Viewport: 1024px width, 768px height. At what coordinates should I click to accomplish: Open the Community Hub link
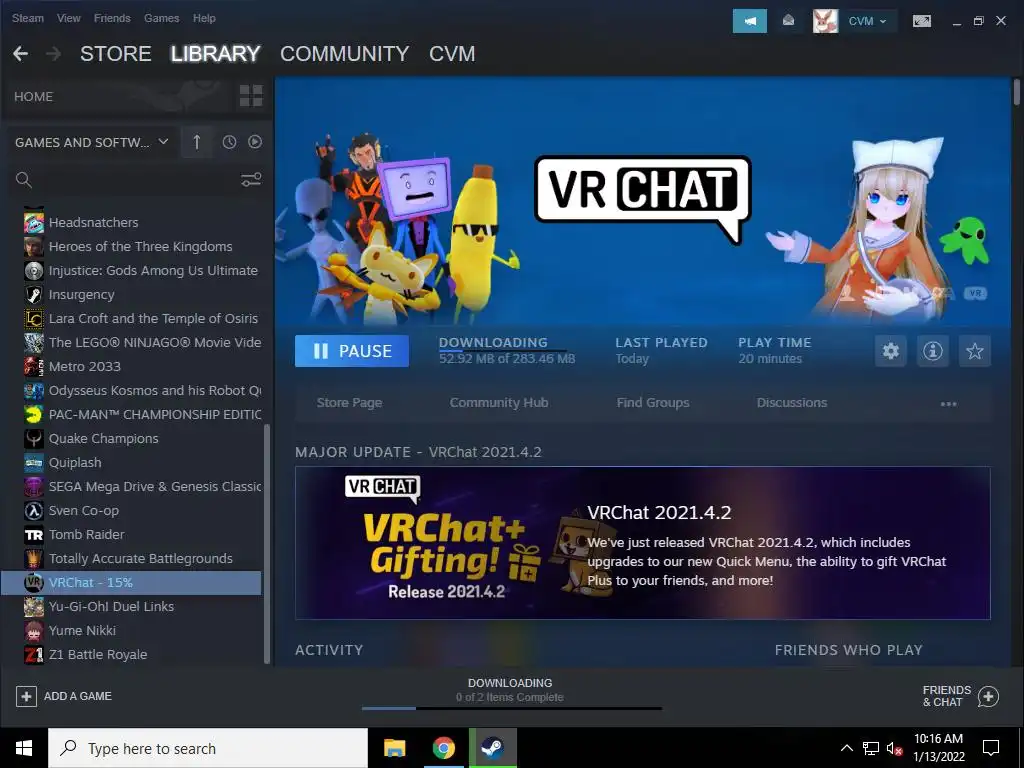pos(499,403)
